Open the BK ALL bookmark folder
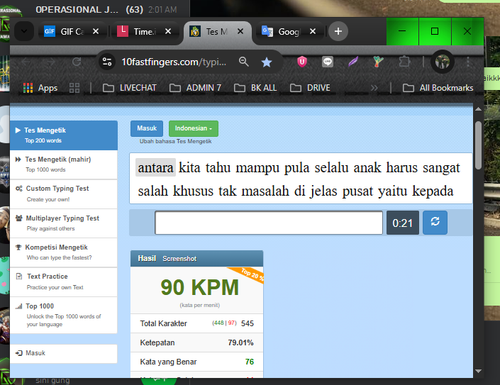The height and width of the screenshot is (385, 500). coord(255,88)
